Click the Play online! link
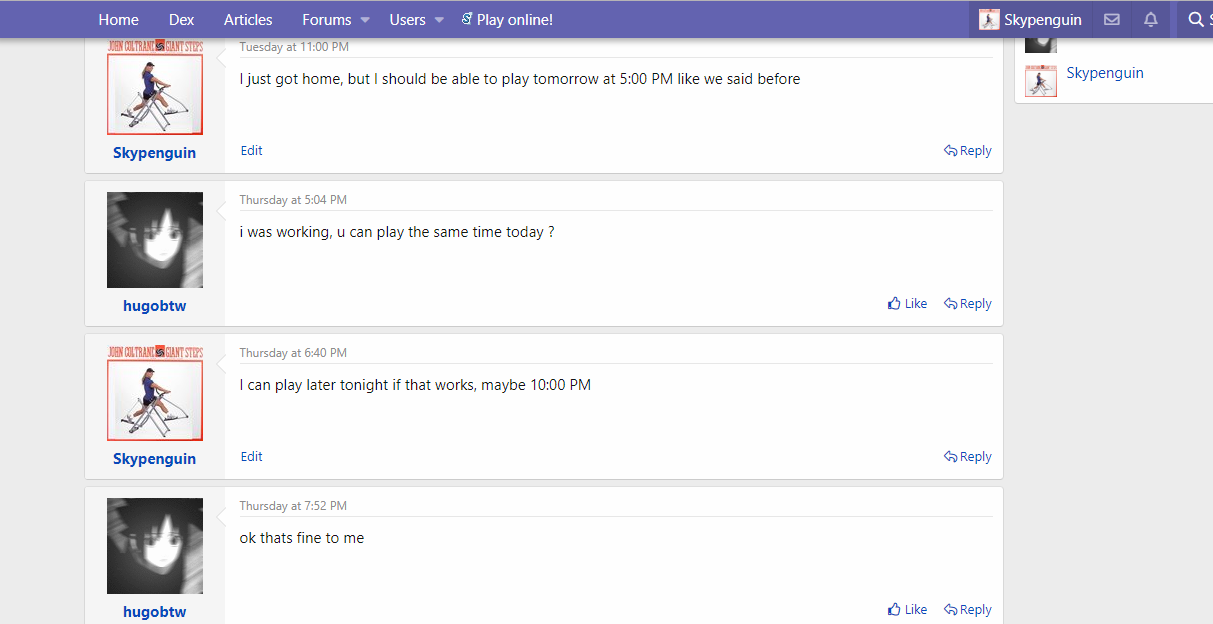This screenshot has height=624, width=1213. [x=507, y=20]
